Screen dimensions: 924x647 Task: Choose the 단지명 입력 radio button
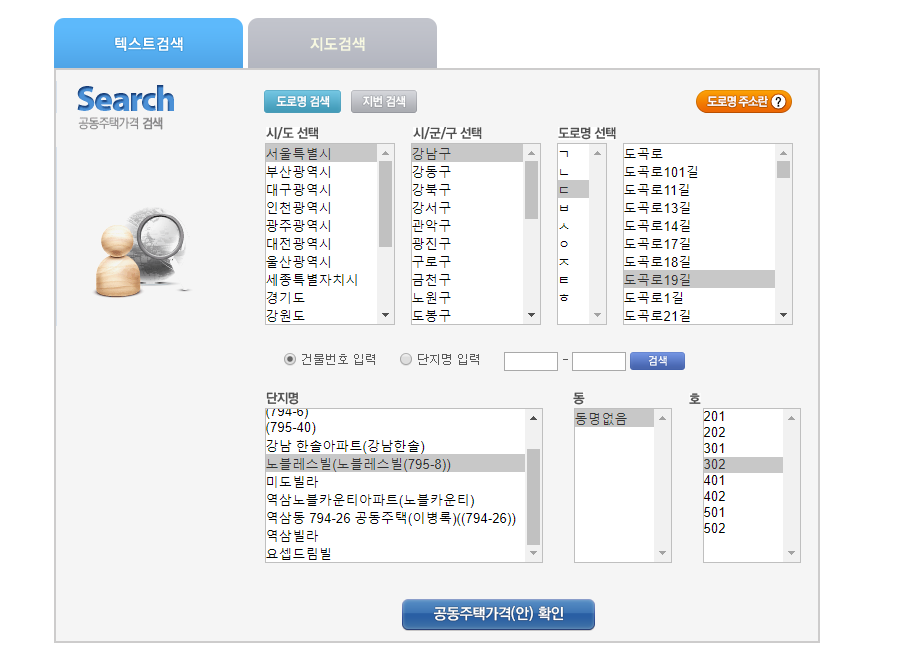[x=405, y=359]
